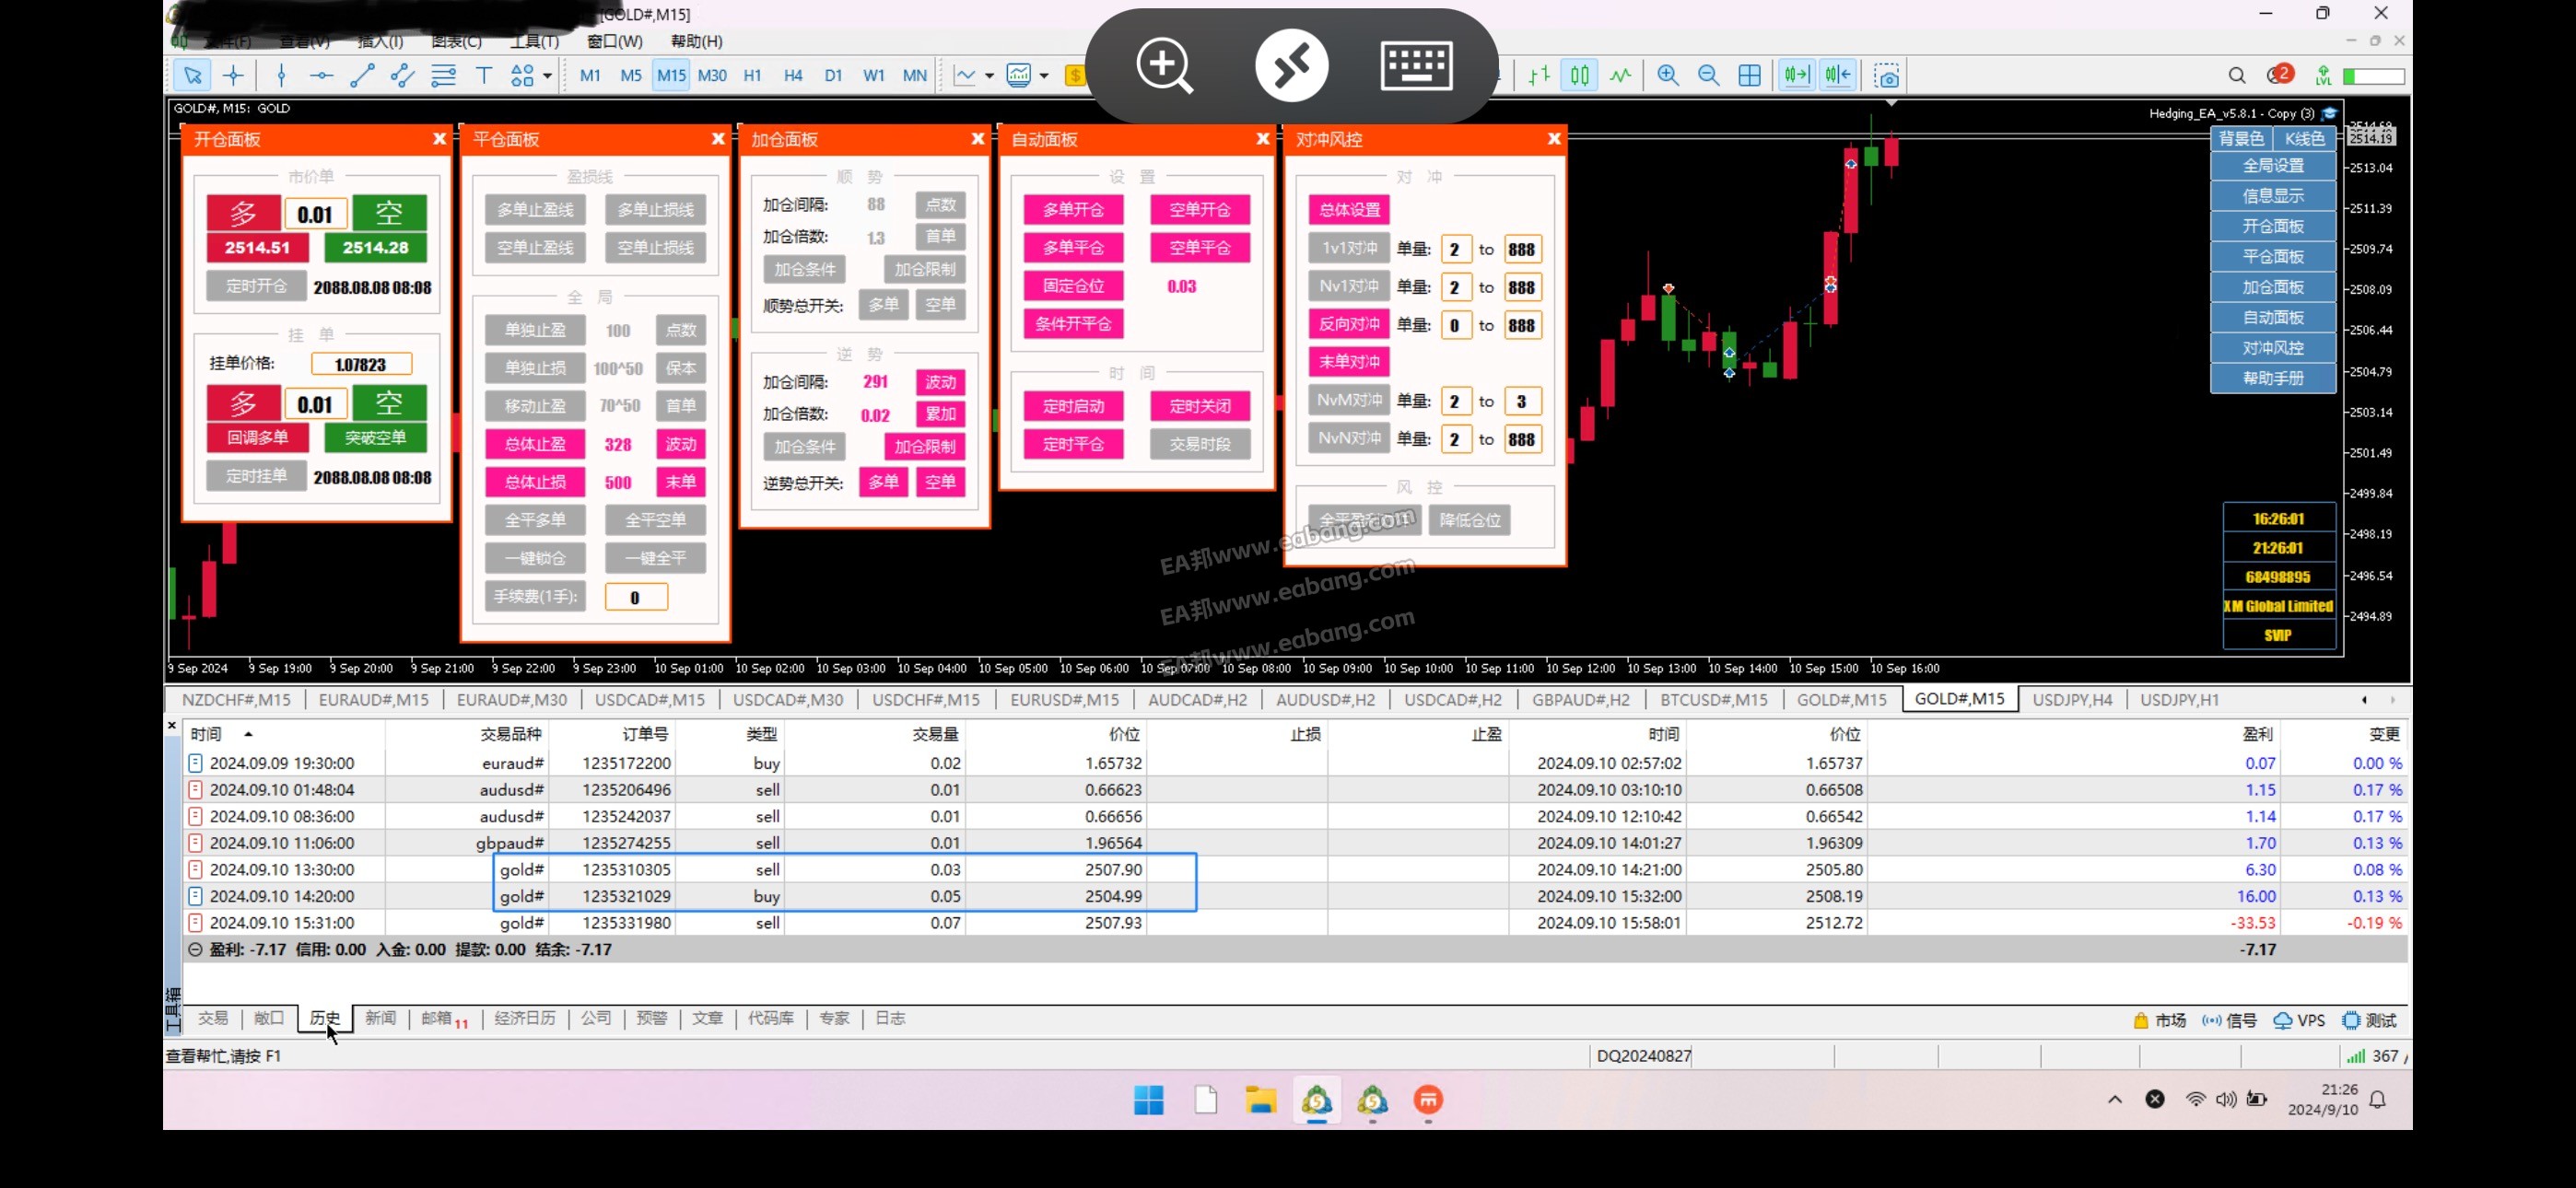Toggle chart shift from right edge
Image resolution: width=2576 pixels, height=1188 pixels.
click(1838, 75)
